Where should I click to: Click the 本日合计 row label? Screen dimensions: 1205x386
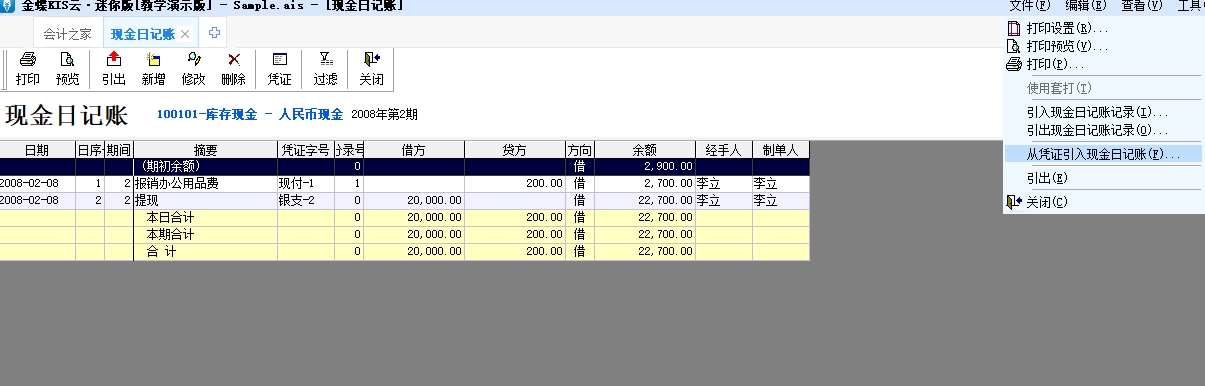(x=170, y=217)
